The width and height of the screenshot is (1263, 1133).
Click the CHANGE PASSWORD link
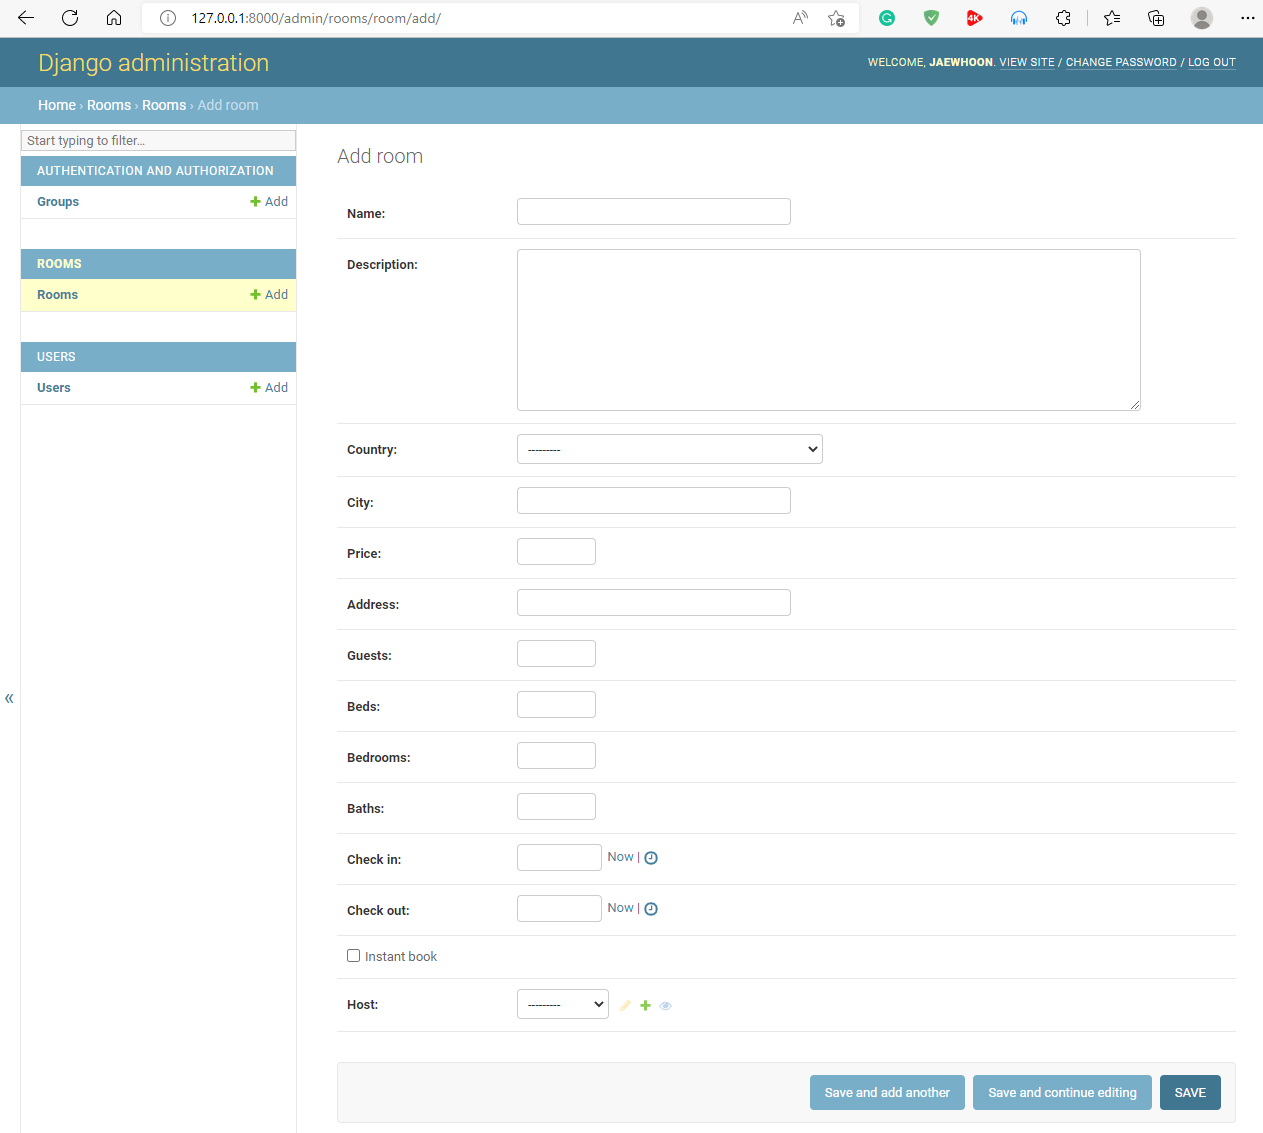1121,62
